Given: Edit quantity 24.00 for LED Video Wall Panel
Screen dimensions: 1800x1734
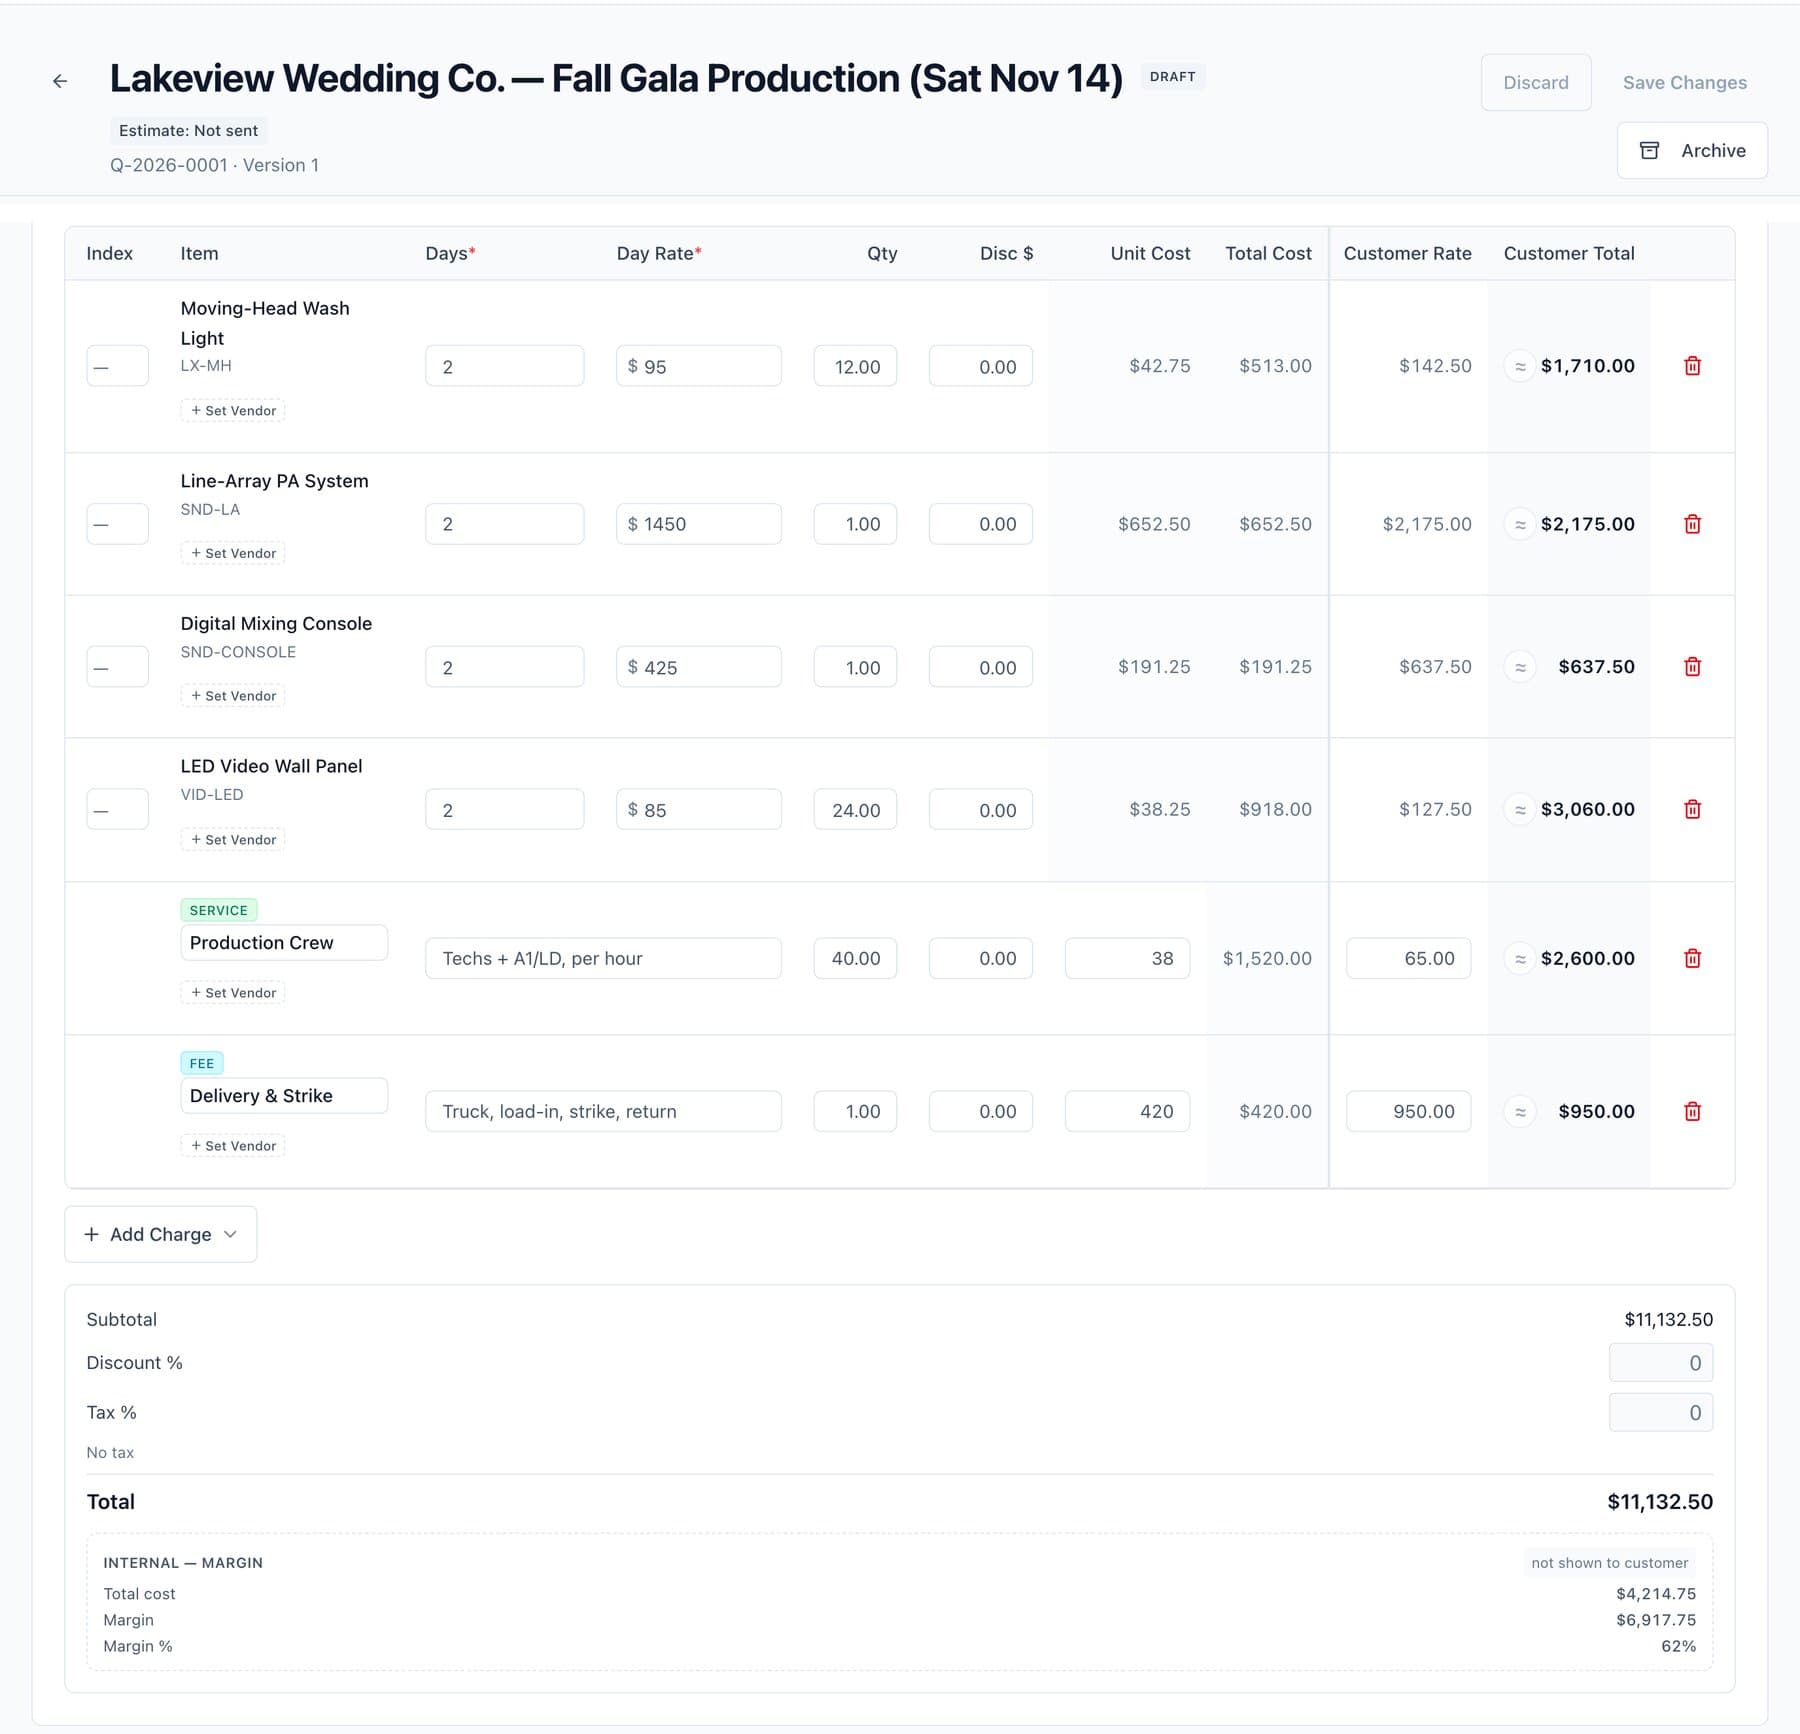Looking at the screenshot, I should (x=855, y=809).
